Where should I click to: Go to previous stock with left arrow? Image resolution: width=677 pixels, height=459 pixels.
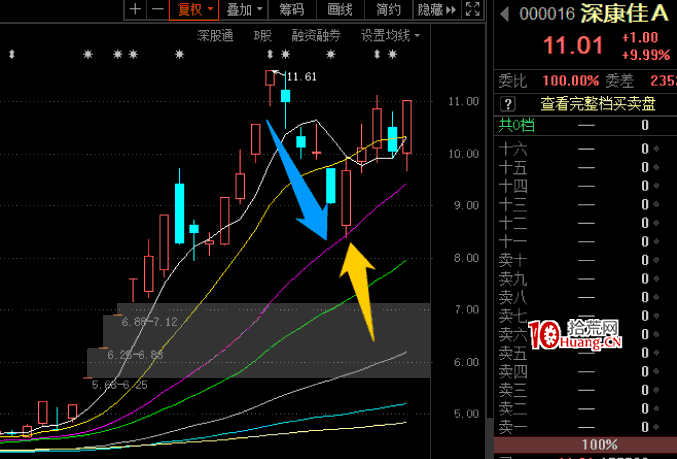click(504, 14)
